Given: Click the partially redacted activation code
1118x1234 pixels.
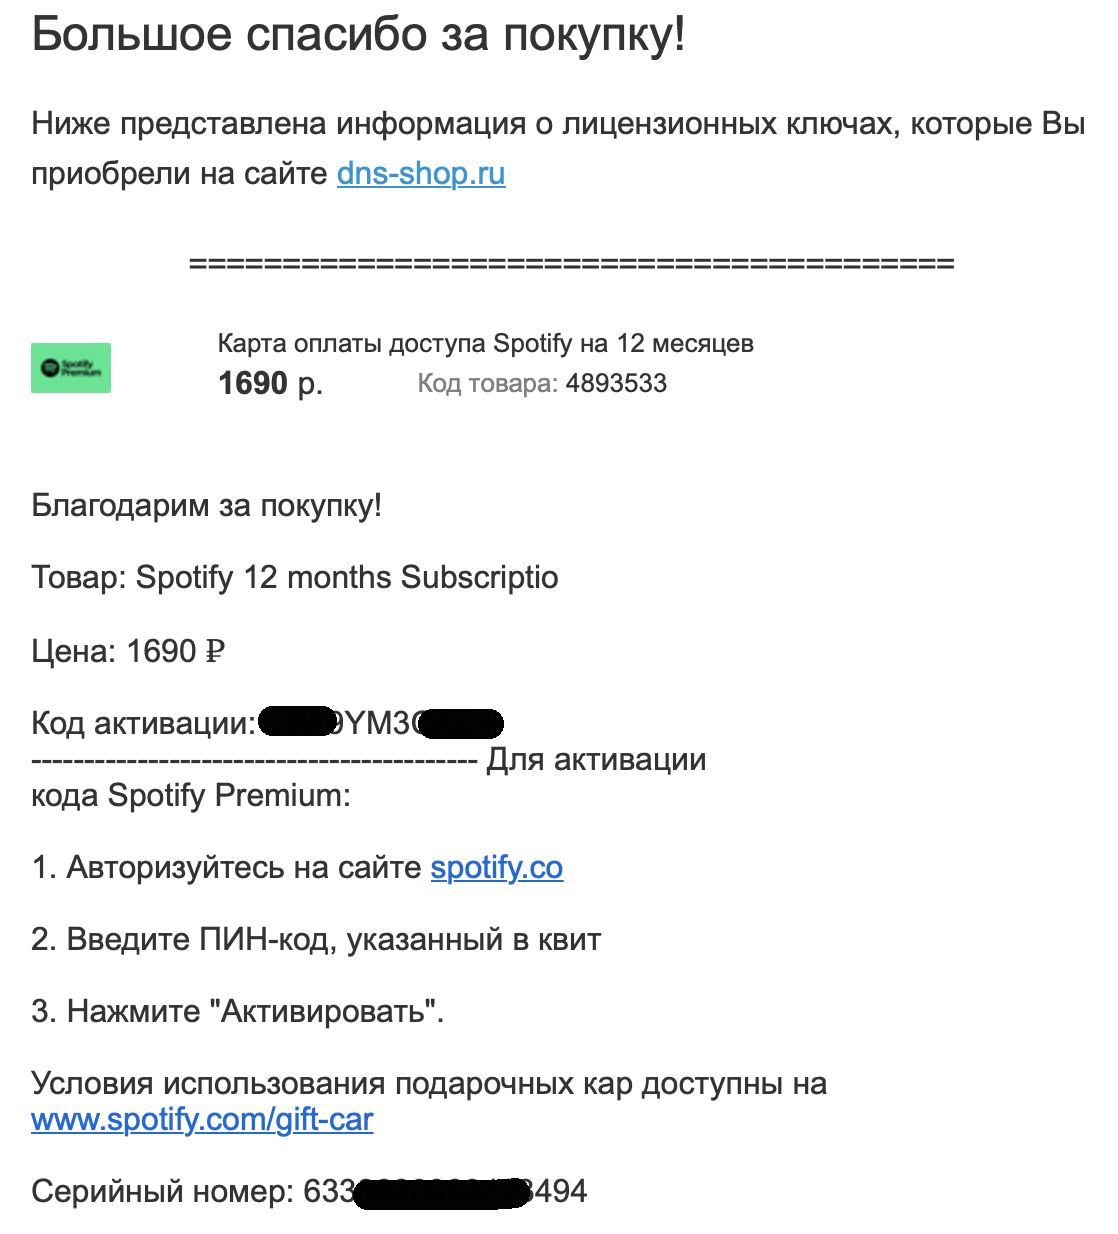Looking at the screenshot, I should click(380, 723).
